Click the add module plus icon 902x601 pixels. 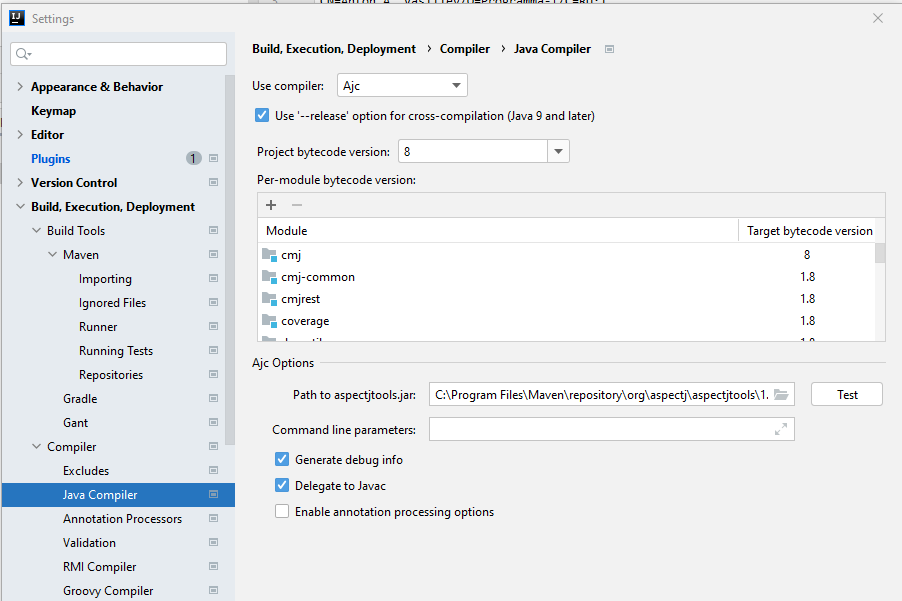271,205
